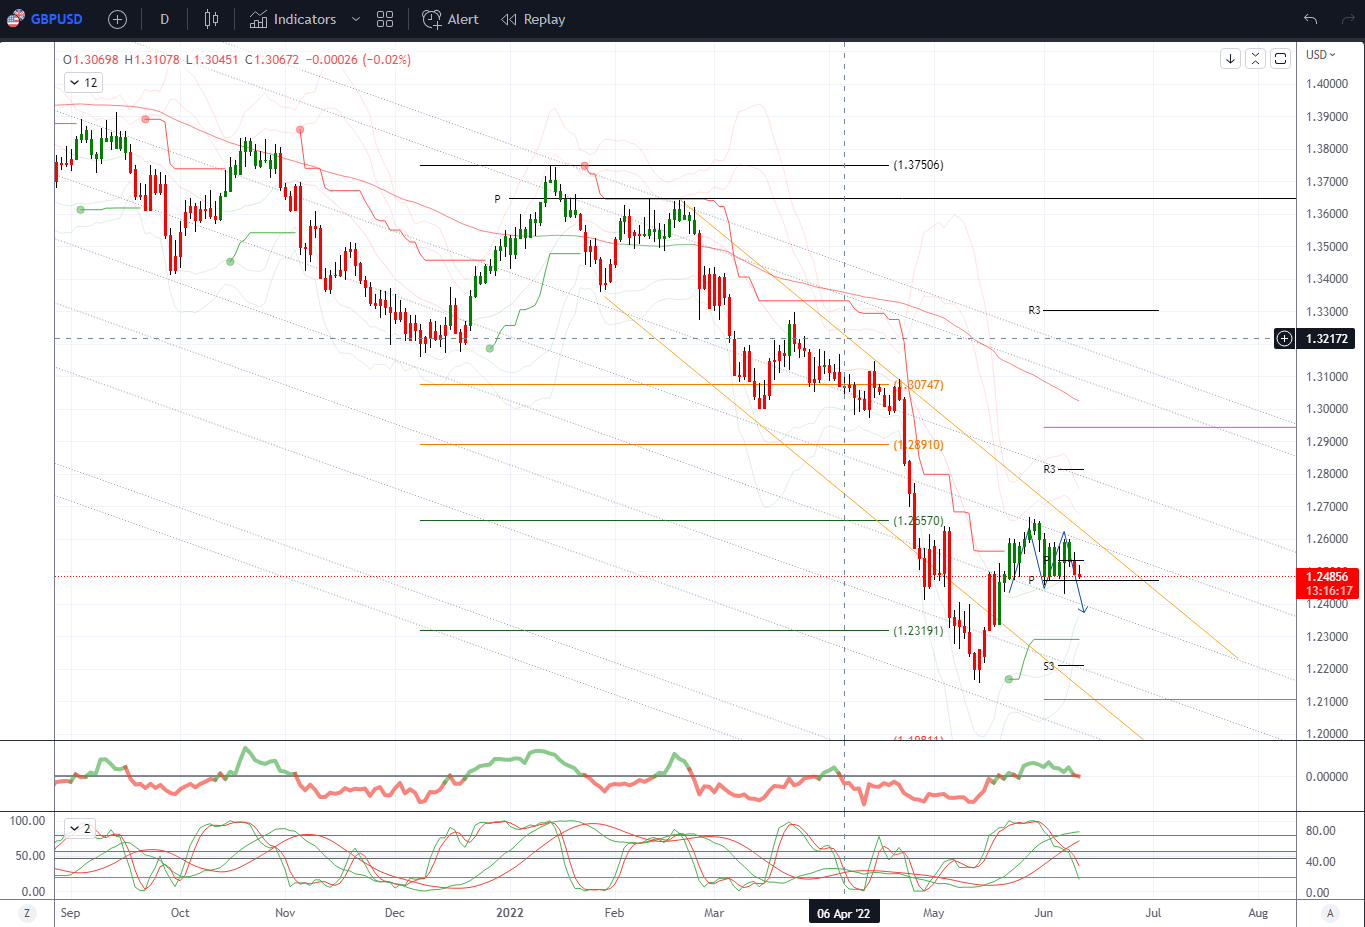
Task: Open the USD currency dropdown
Action: click(1320, 55)
